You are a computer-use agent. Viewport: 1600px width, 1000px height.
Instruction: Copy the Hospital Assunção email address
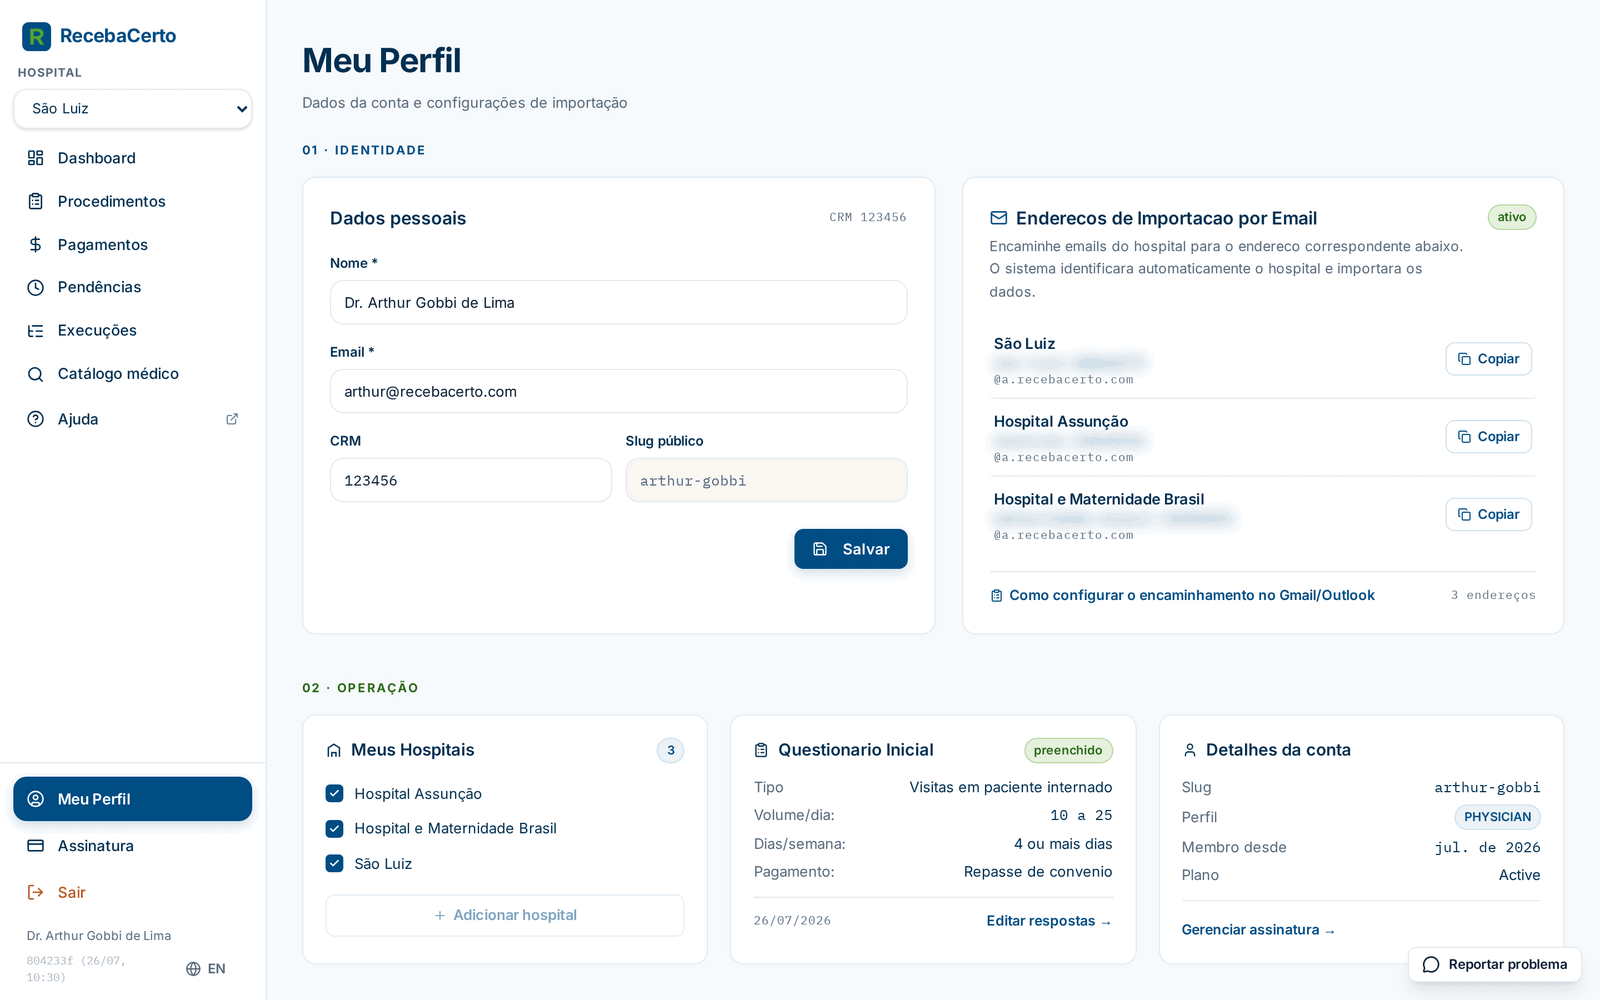(1488, 437)
